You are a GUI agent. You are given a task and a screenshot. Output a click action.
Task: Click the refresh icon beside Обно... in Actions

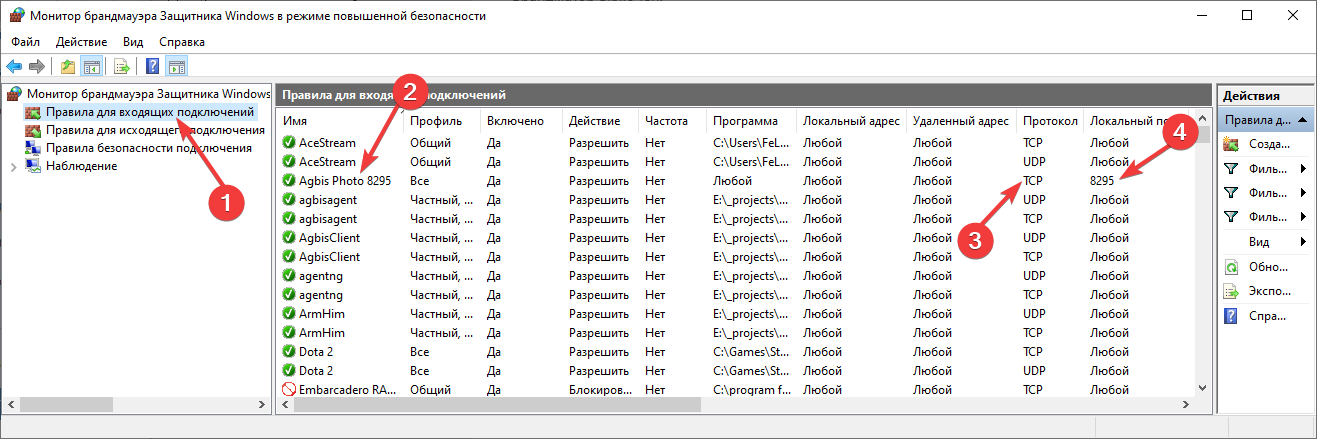tap(1230, 267)
